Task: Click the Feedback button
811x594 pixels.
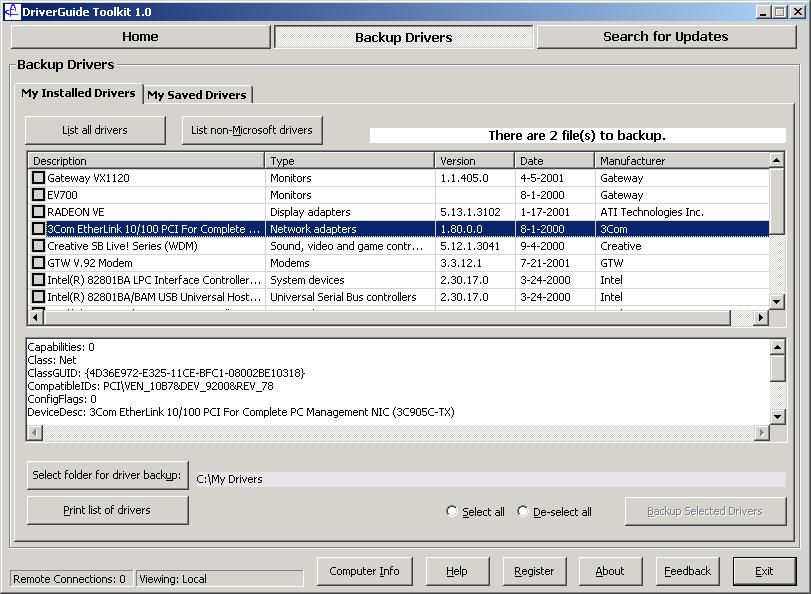Action: [687, 571]
